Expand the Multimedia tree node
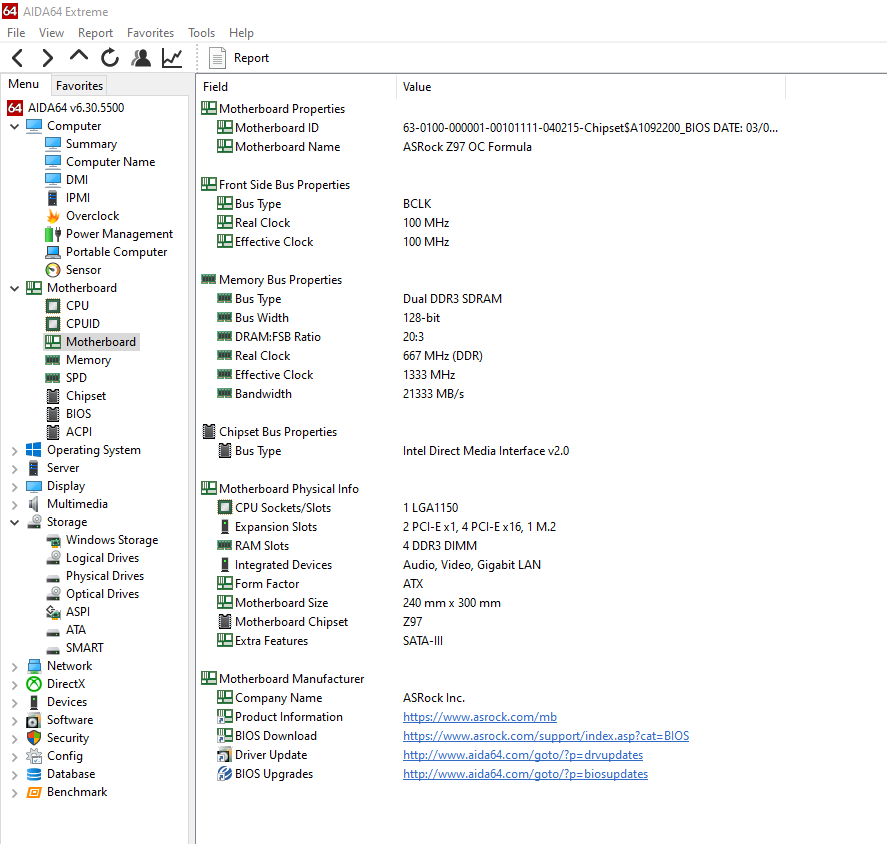This screenshot has width=887, height=844. pyautogui.click(x=15, y=504)
